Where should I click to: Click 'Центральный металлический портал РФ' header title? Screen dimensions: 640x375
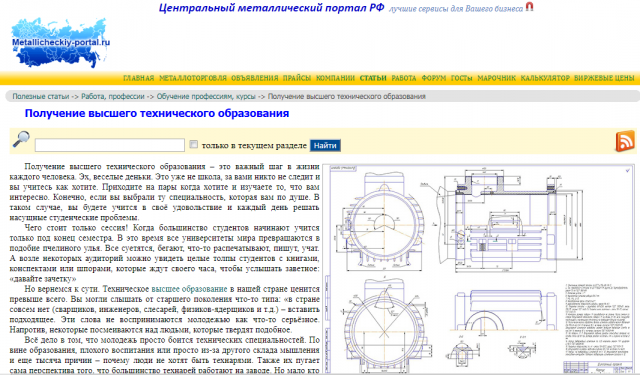tap(271, 8)
